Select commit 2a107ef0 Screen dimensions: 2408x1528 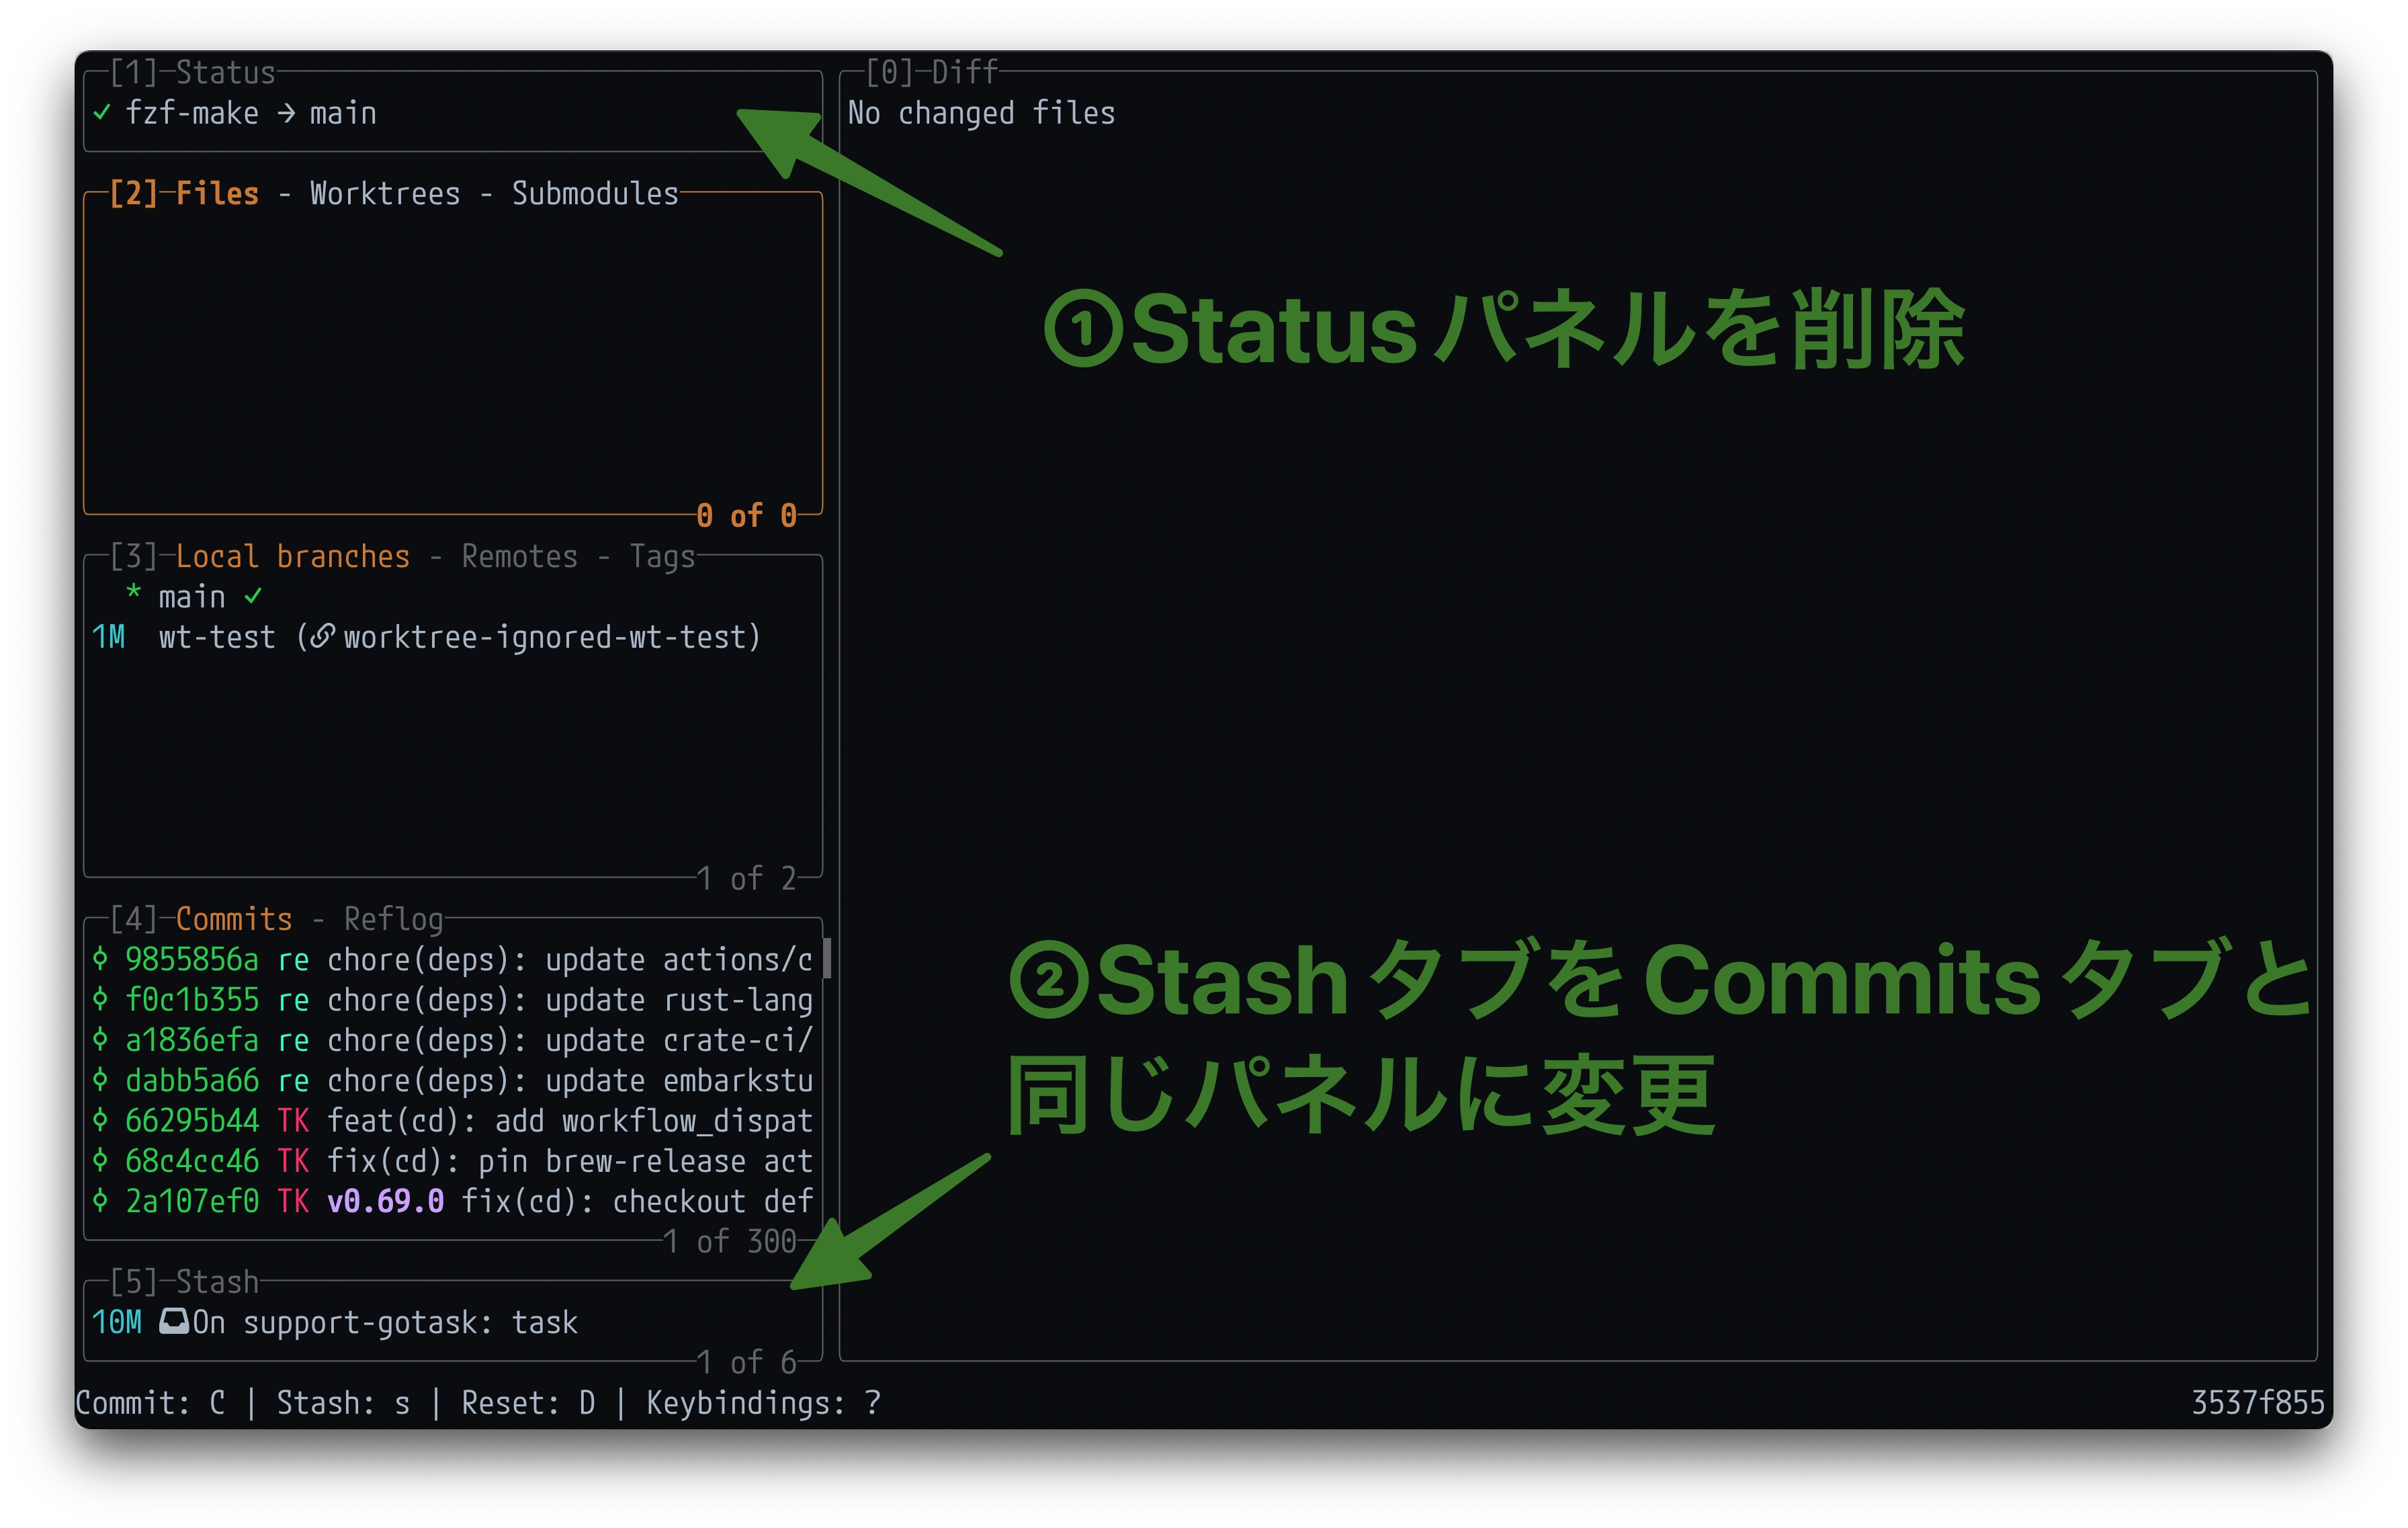[453, 1201]
